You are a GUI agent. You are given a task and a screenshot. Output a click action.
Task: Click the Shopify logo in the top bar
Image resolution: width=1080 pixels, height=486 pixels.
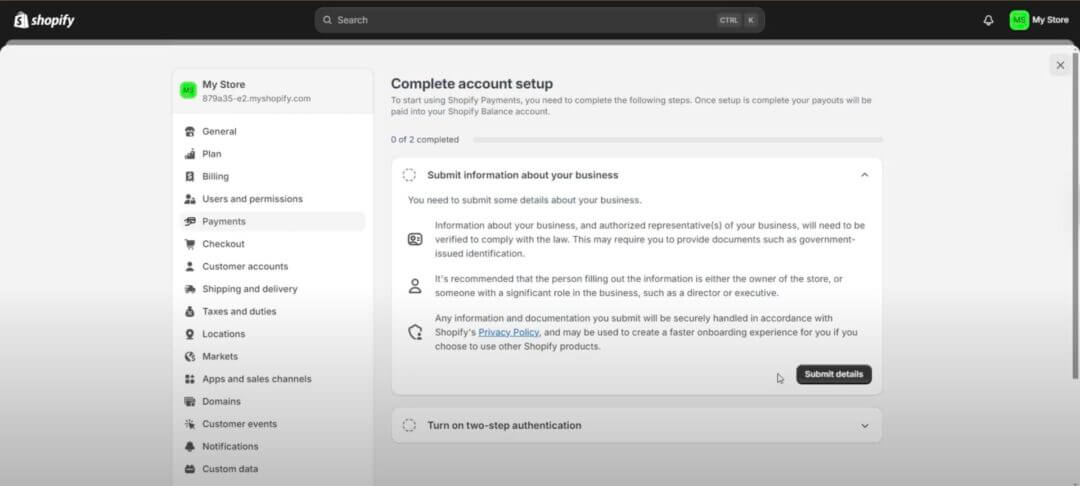pos(44,20)
